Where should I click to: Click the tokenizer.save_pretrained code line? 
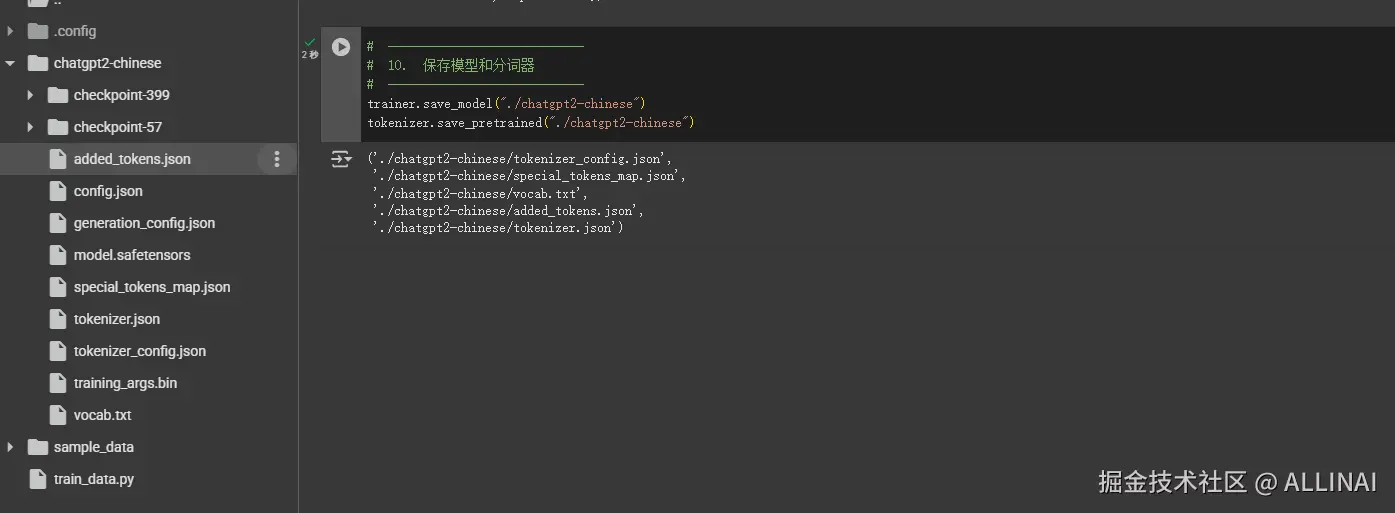point(531,122)
